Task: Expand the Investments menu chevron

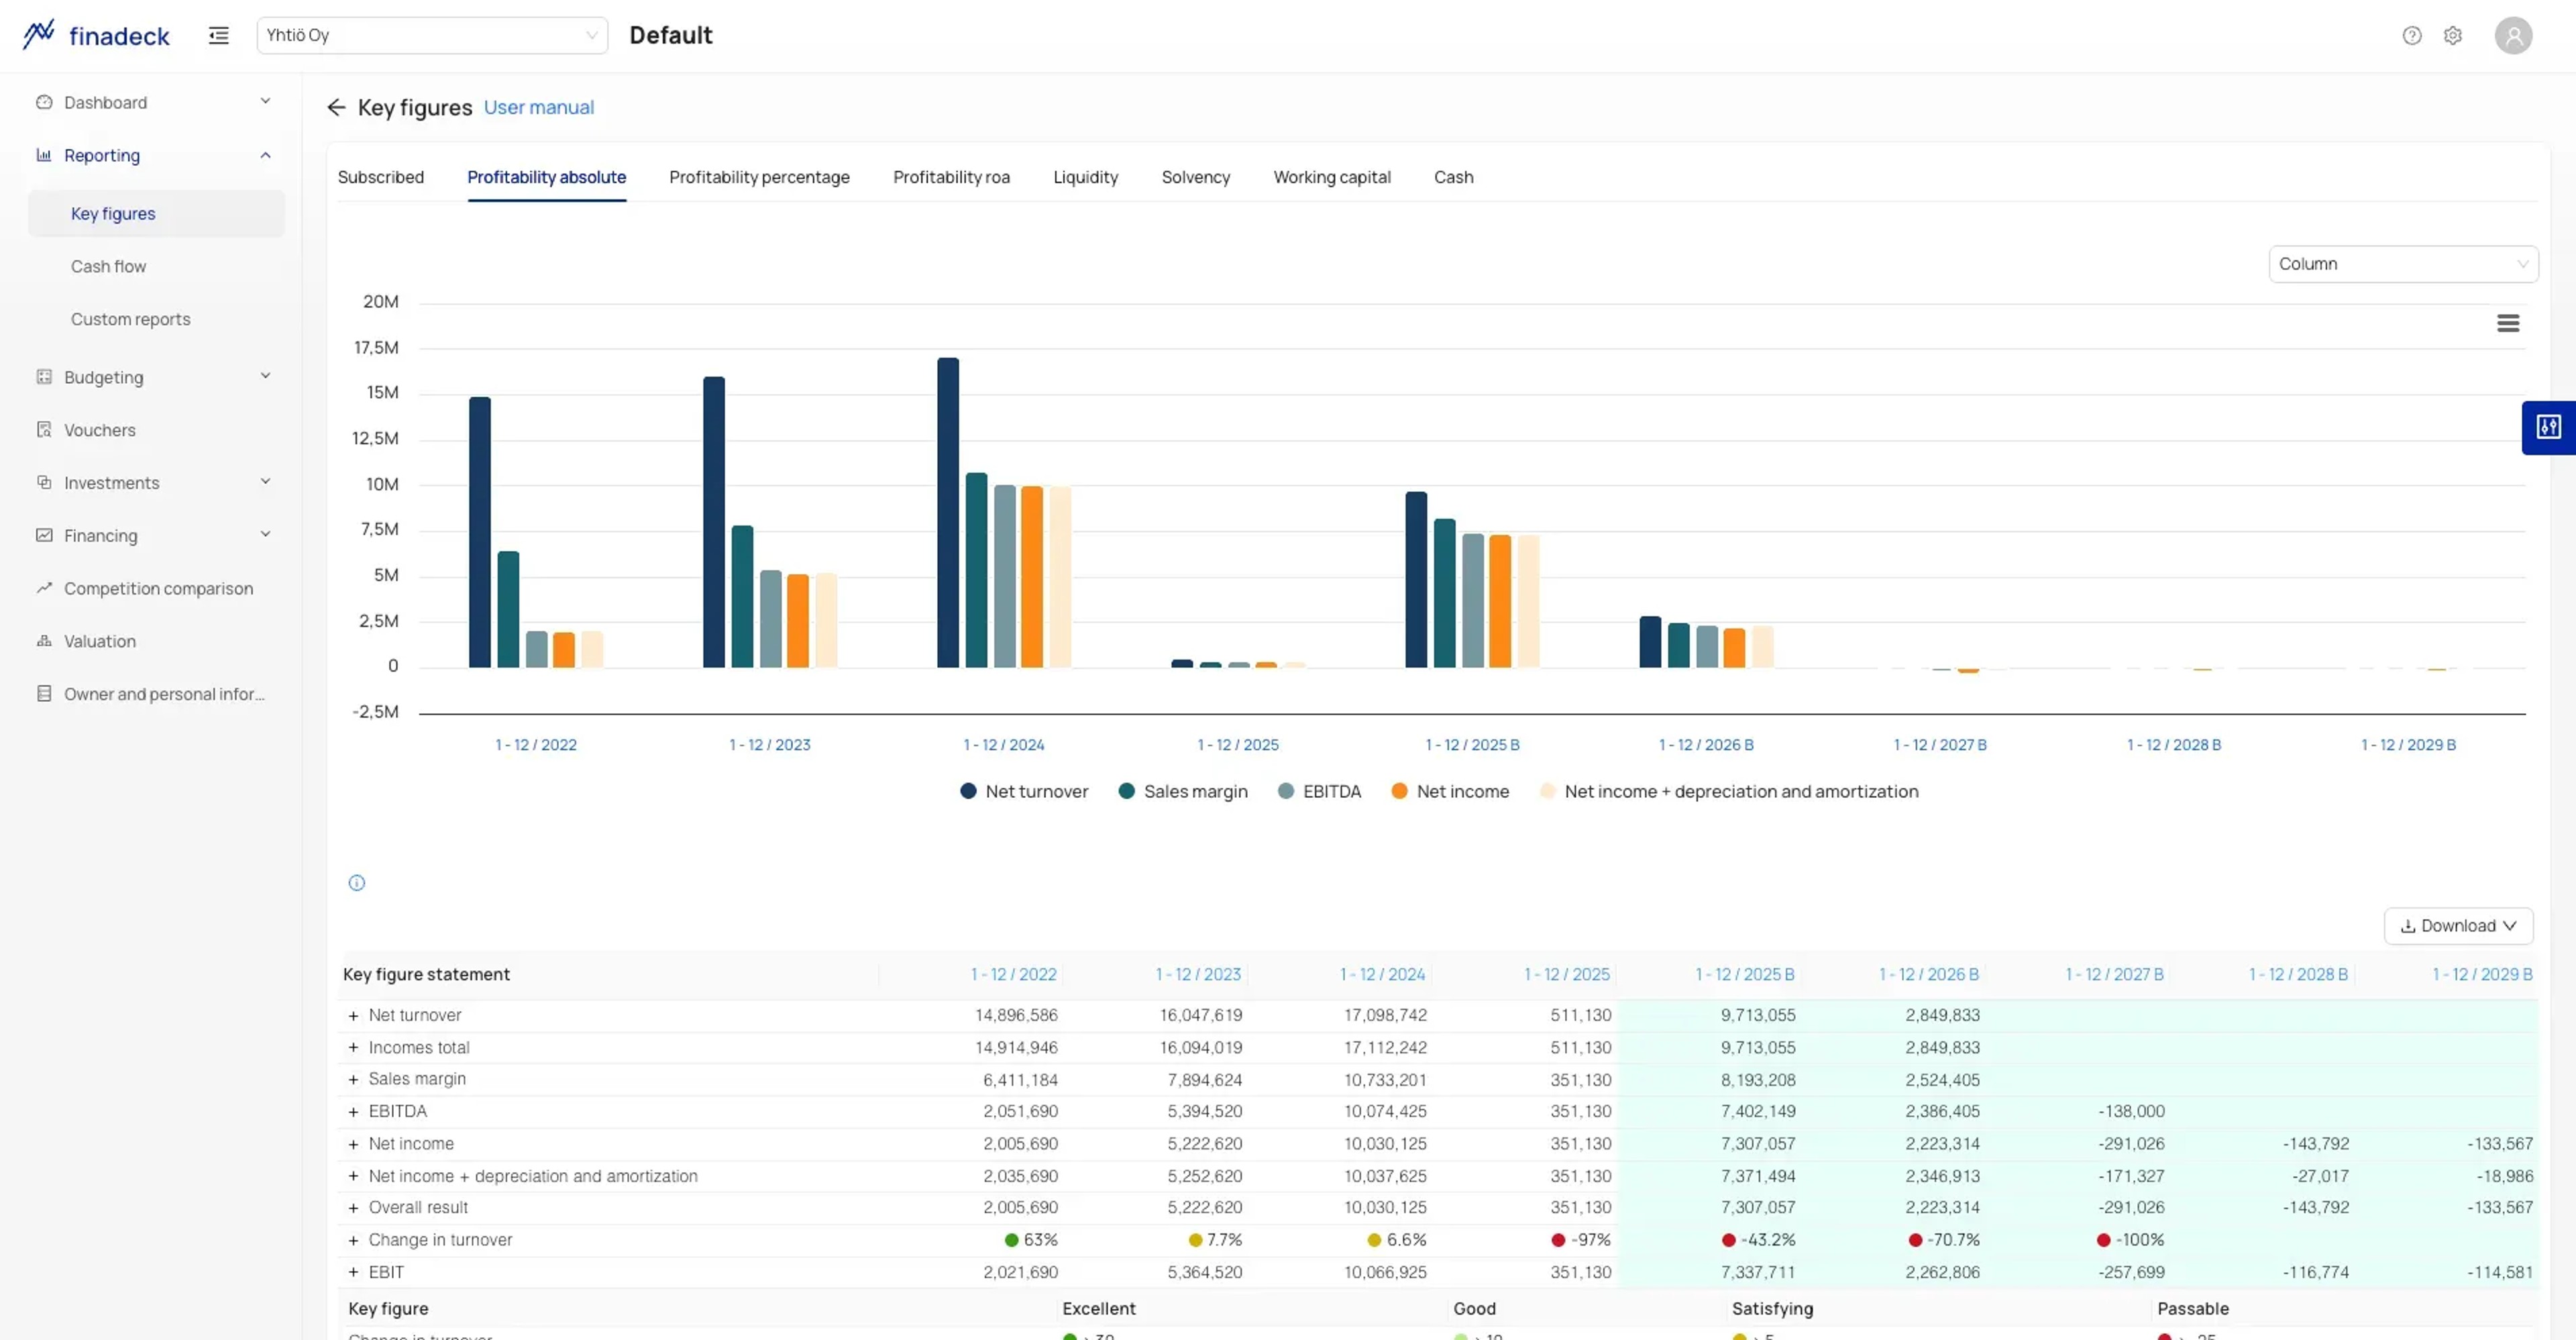Action: [265, 482]
